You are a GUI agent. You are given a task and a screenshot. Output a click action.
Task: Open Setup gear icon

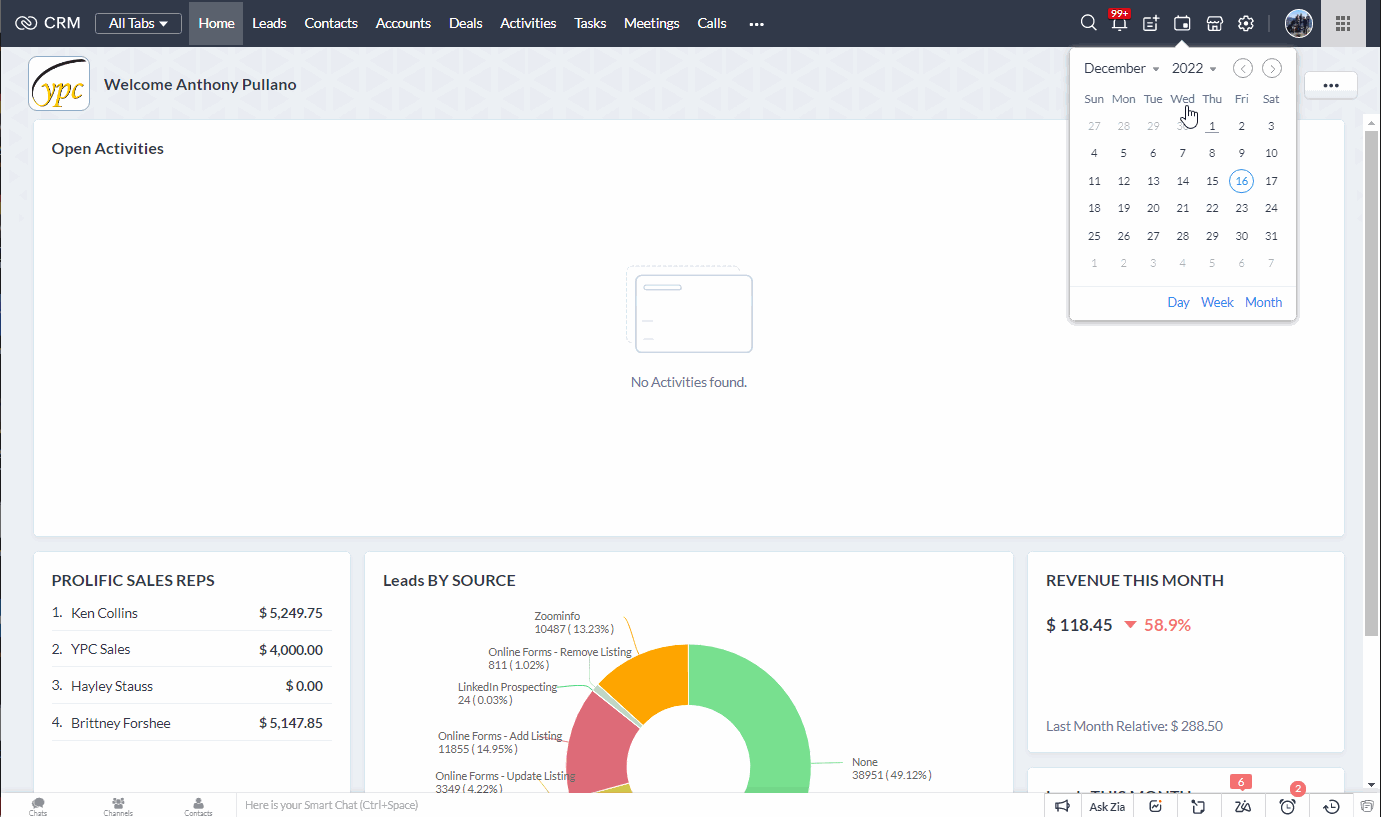coord(1245,23)
